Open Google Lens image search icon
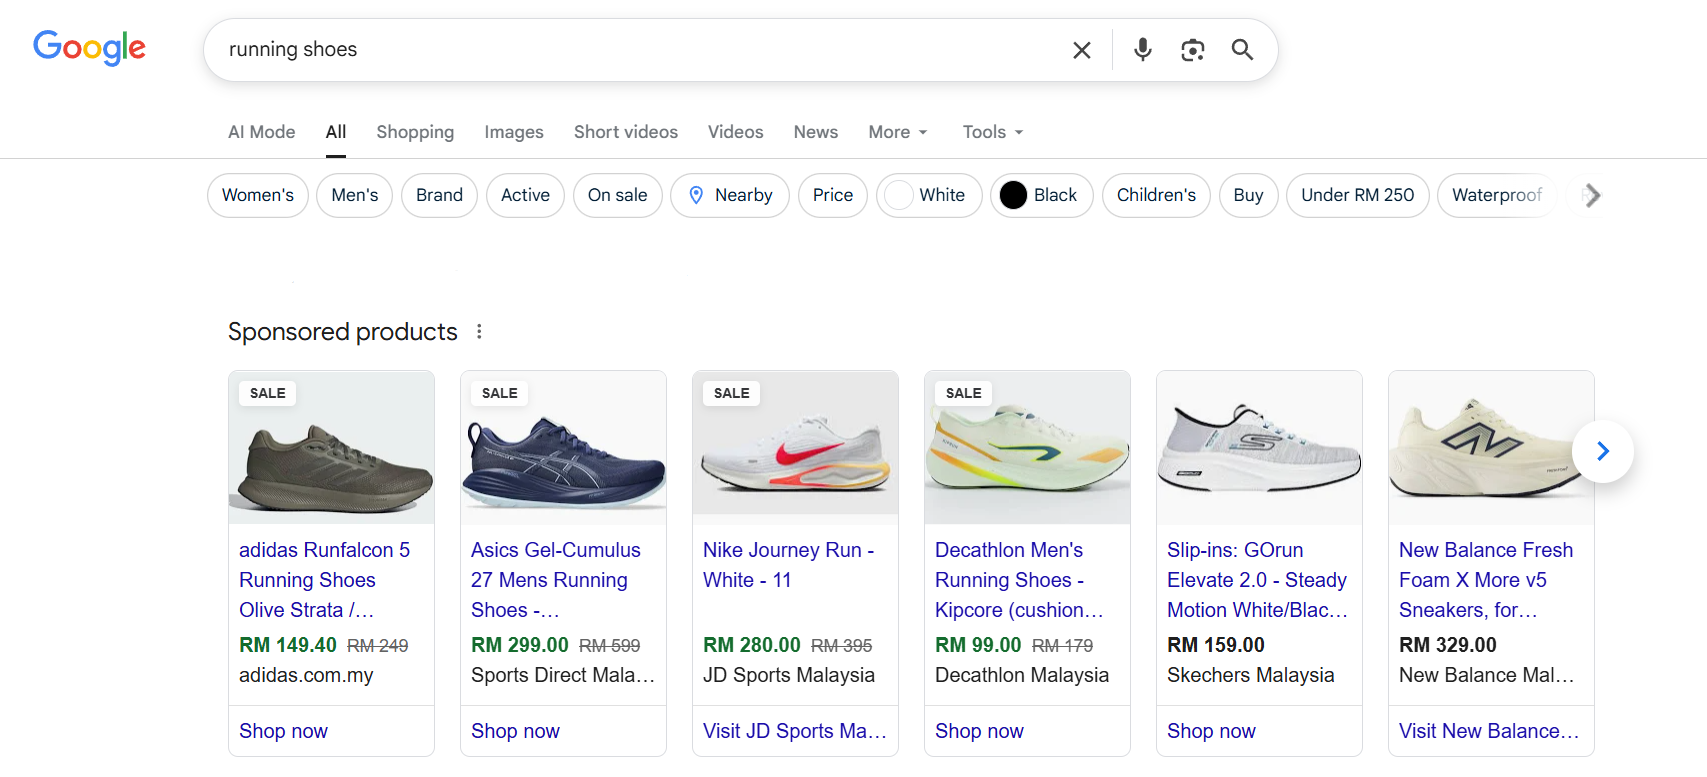 coord(1192,50)
